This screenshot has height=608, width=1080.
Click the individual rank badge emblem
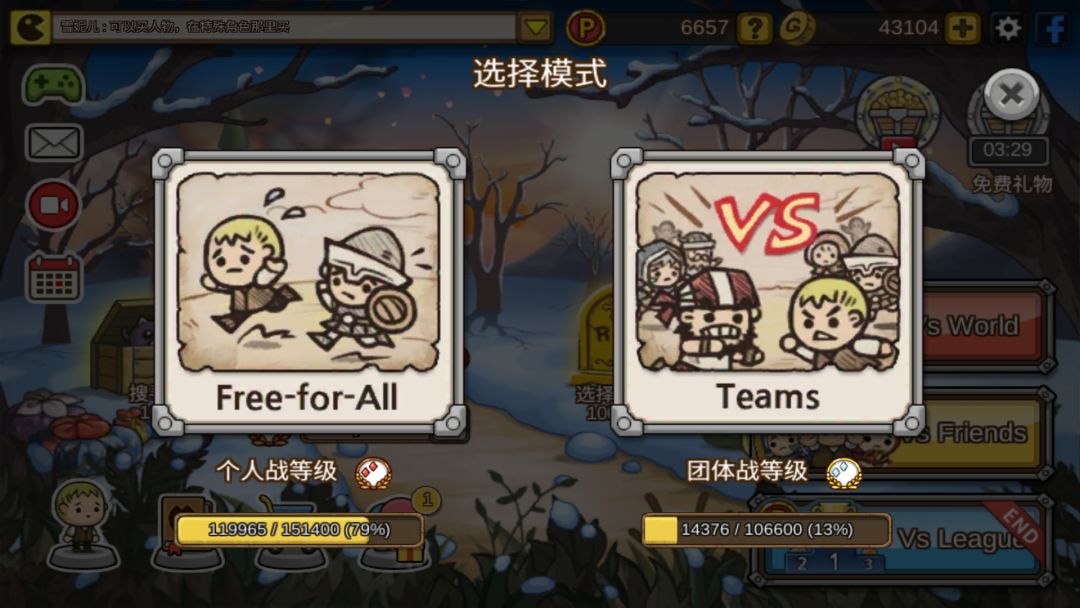click(373, 472)
